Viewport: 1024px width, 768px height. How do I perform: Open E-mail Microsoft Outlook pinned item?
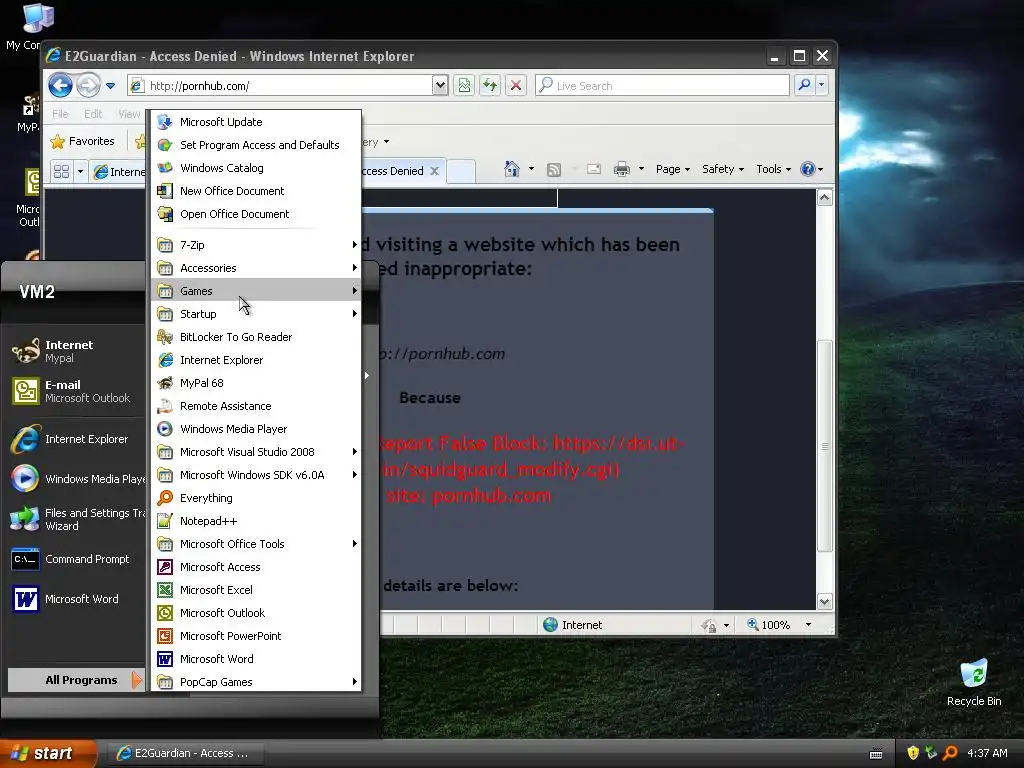(77, 391)
